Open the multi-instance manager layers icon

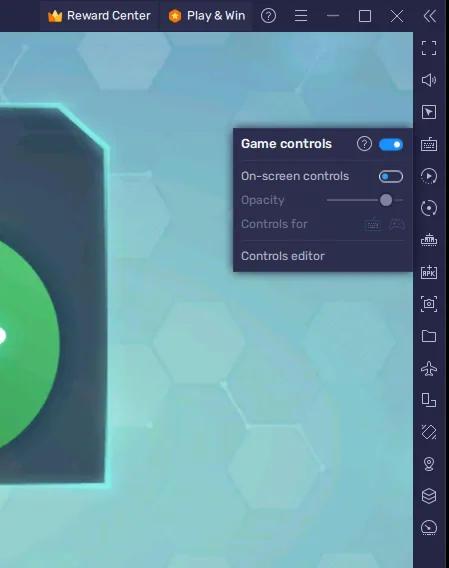click(x=429, y=496)
